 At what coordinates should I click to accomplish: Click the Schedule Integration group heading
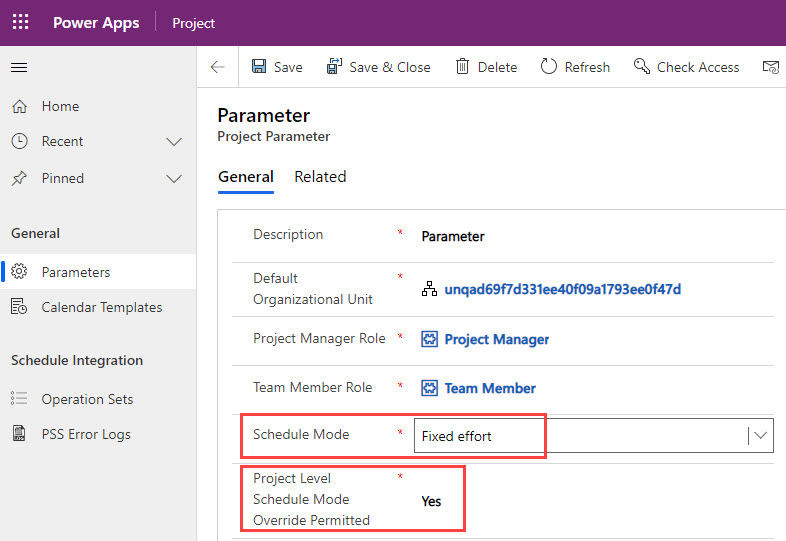click(77, 360)
